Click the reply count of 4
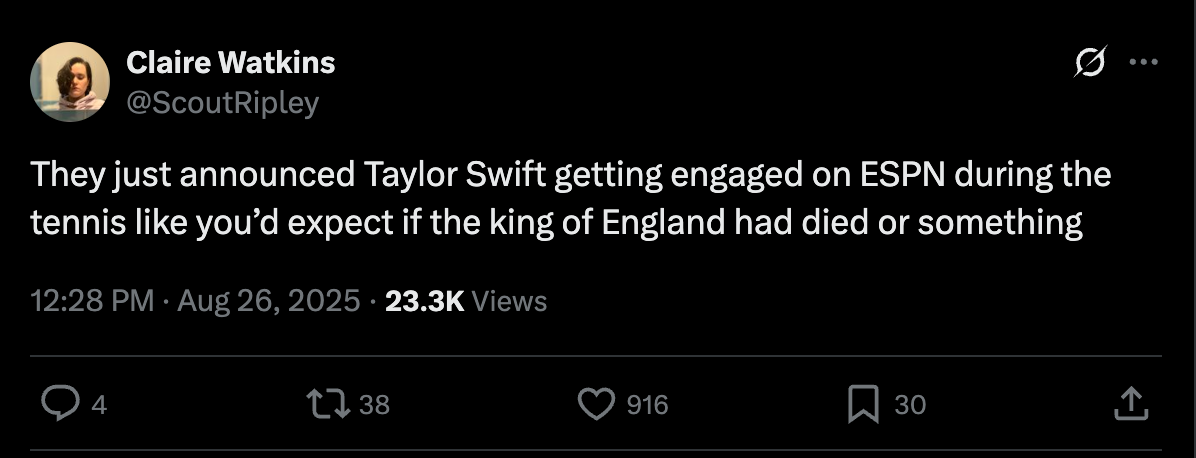The height and width of the screenshot is (458, 1196). pos(98,405)
